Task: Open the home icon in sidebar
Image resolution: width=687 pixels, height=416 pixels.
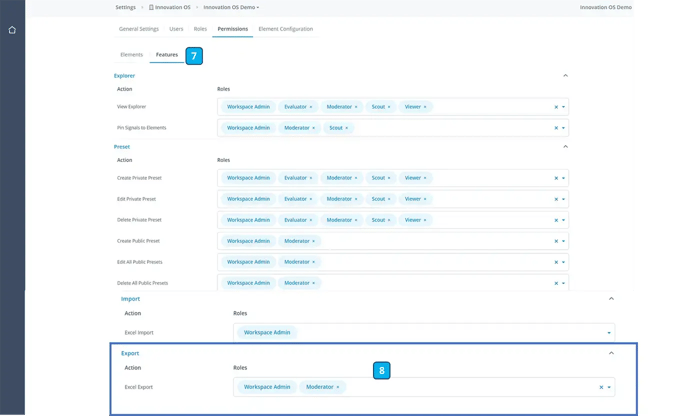Action: 12,30
